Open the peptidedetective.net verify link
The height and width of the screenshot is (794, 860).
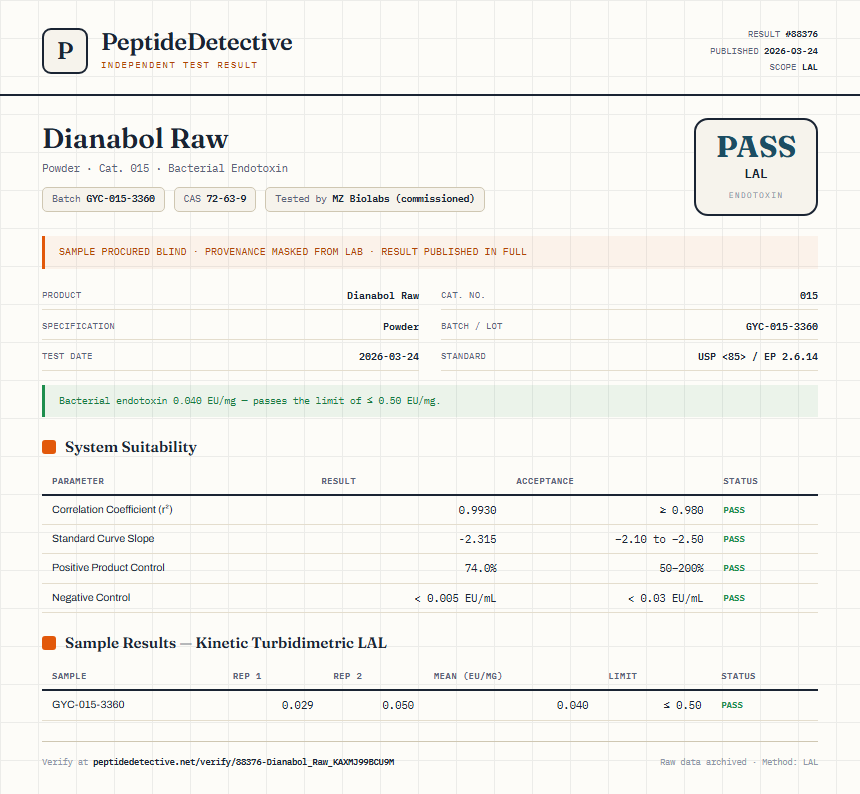pos(244,762)
